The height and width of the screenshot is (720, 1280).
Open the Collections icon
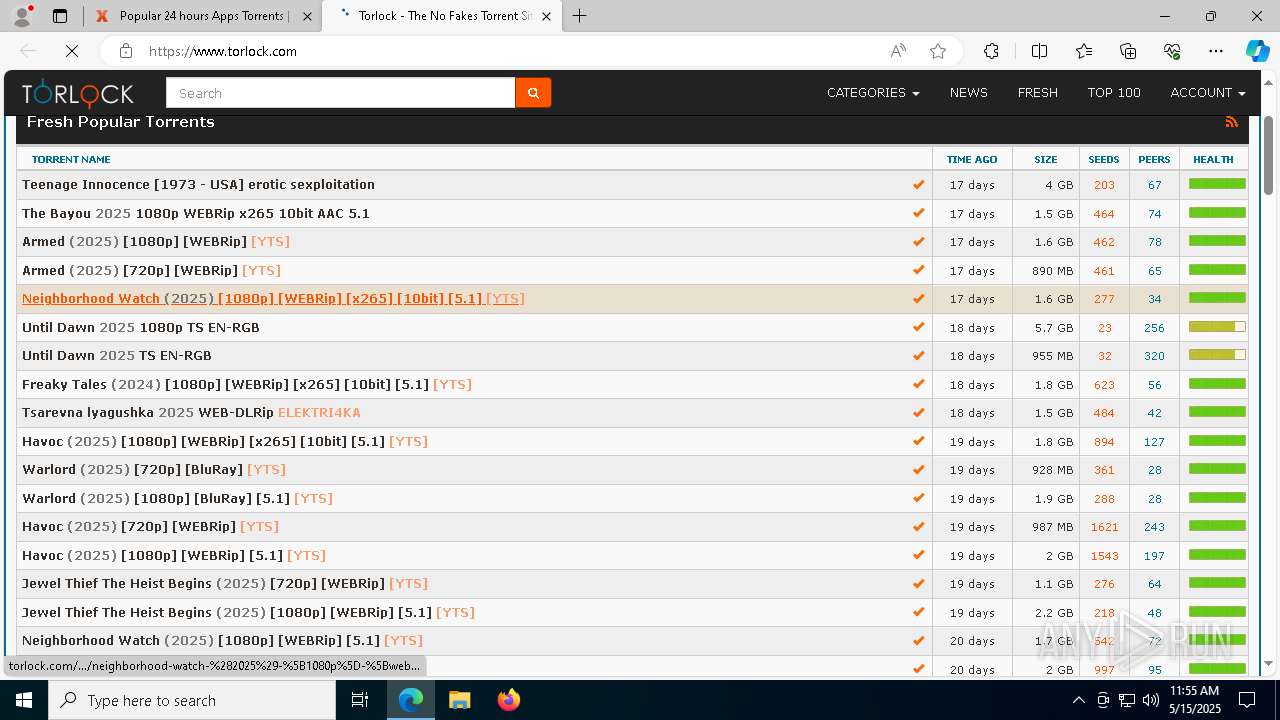pyautogui.click(x=1128, y=51)
